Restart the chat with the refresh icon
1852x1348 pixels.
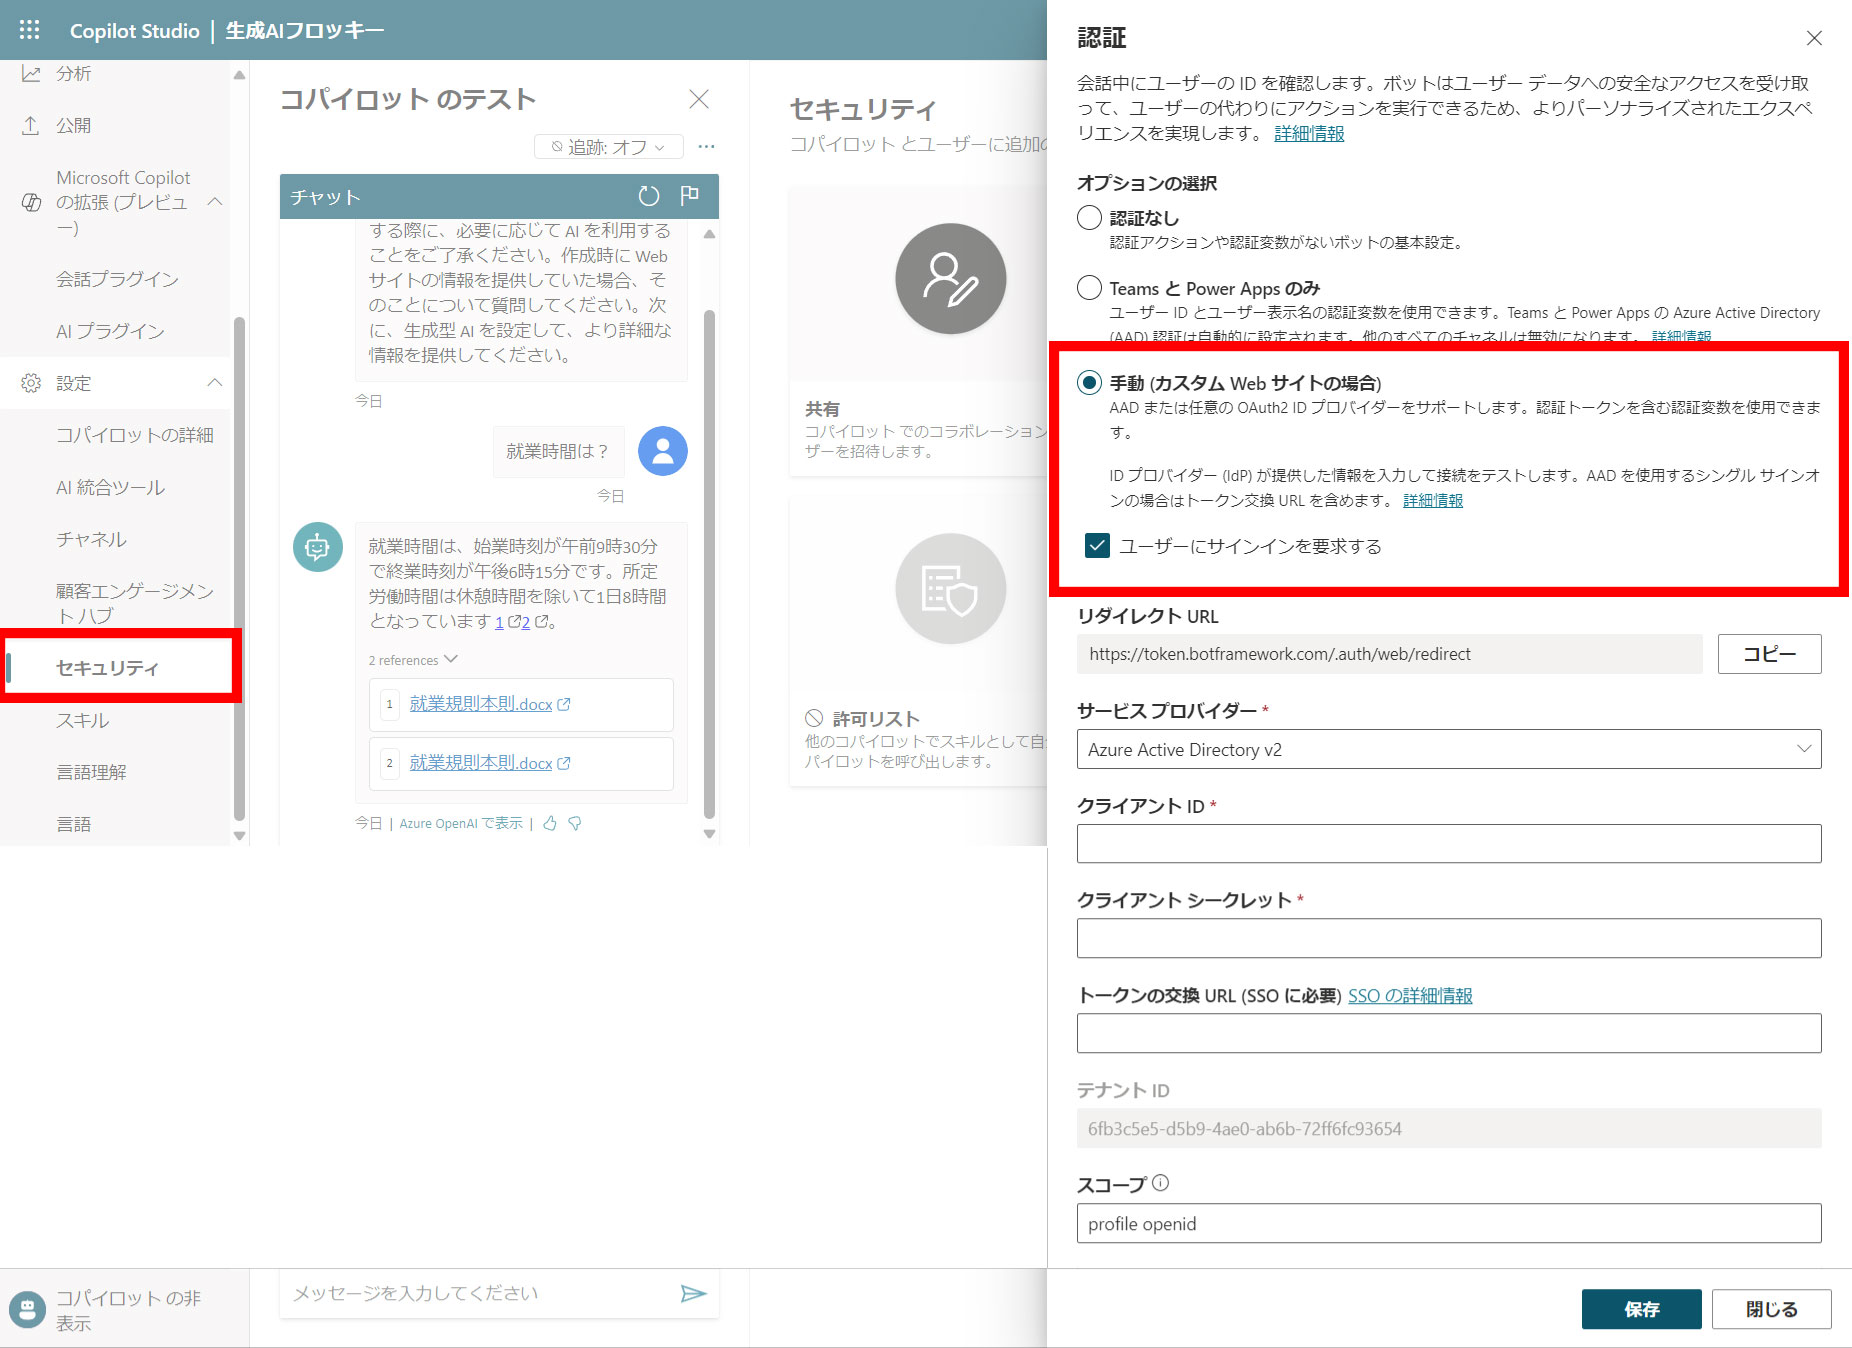point(649,196)
